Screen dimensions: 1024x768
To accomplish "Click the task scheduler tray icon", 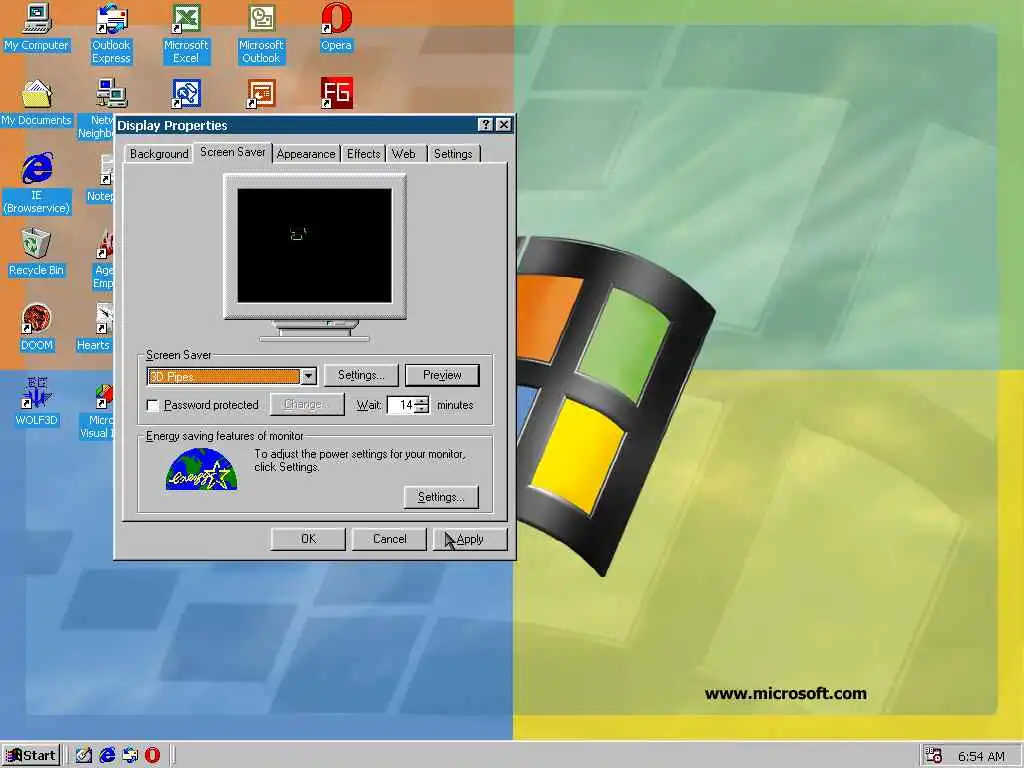I will pyautogui.click(x=933, y=756).
